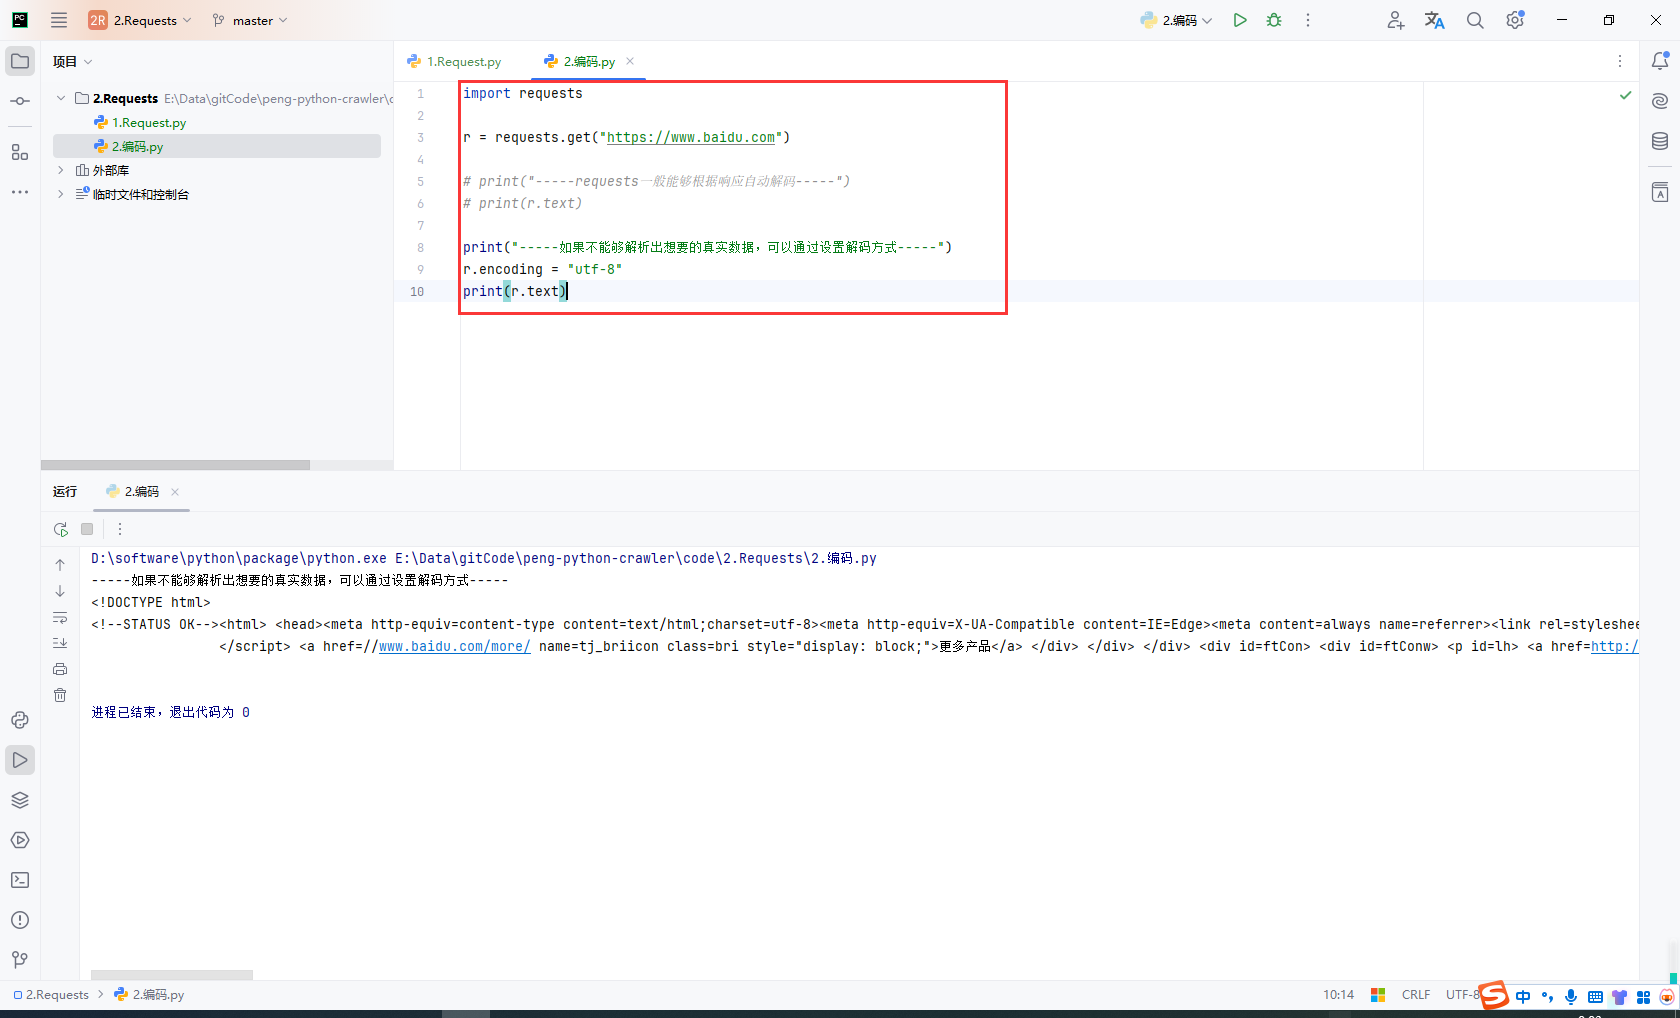Screen dimensions: 1680x1018
Task: Click the project panel horizontal scrollbar
Action: (175, 465)
